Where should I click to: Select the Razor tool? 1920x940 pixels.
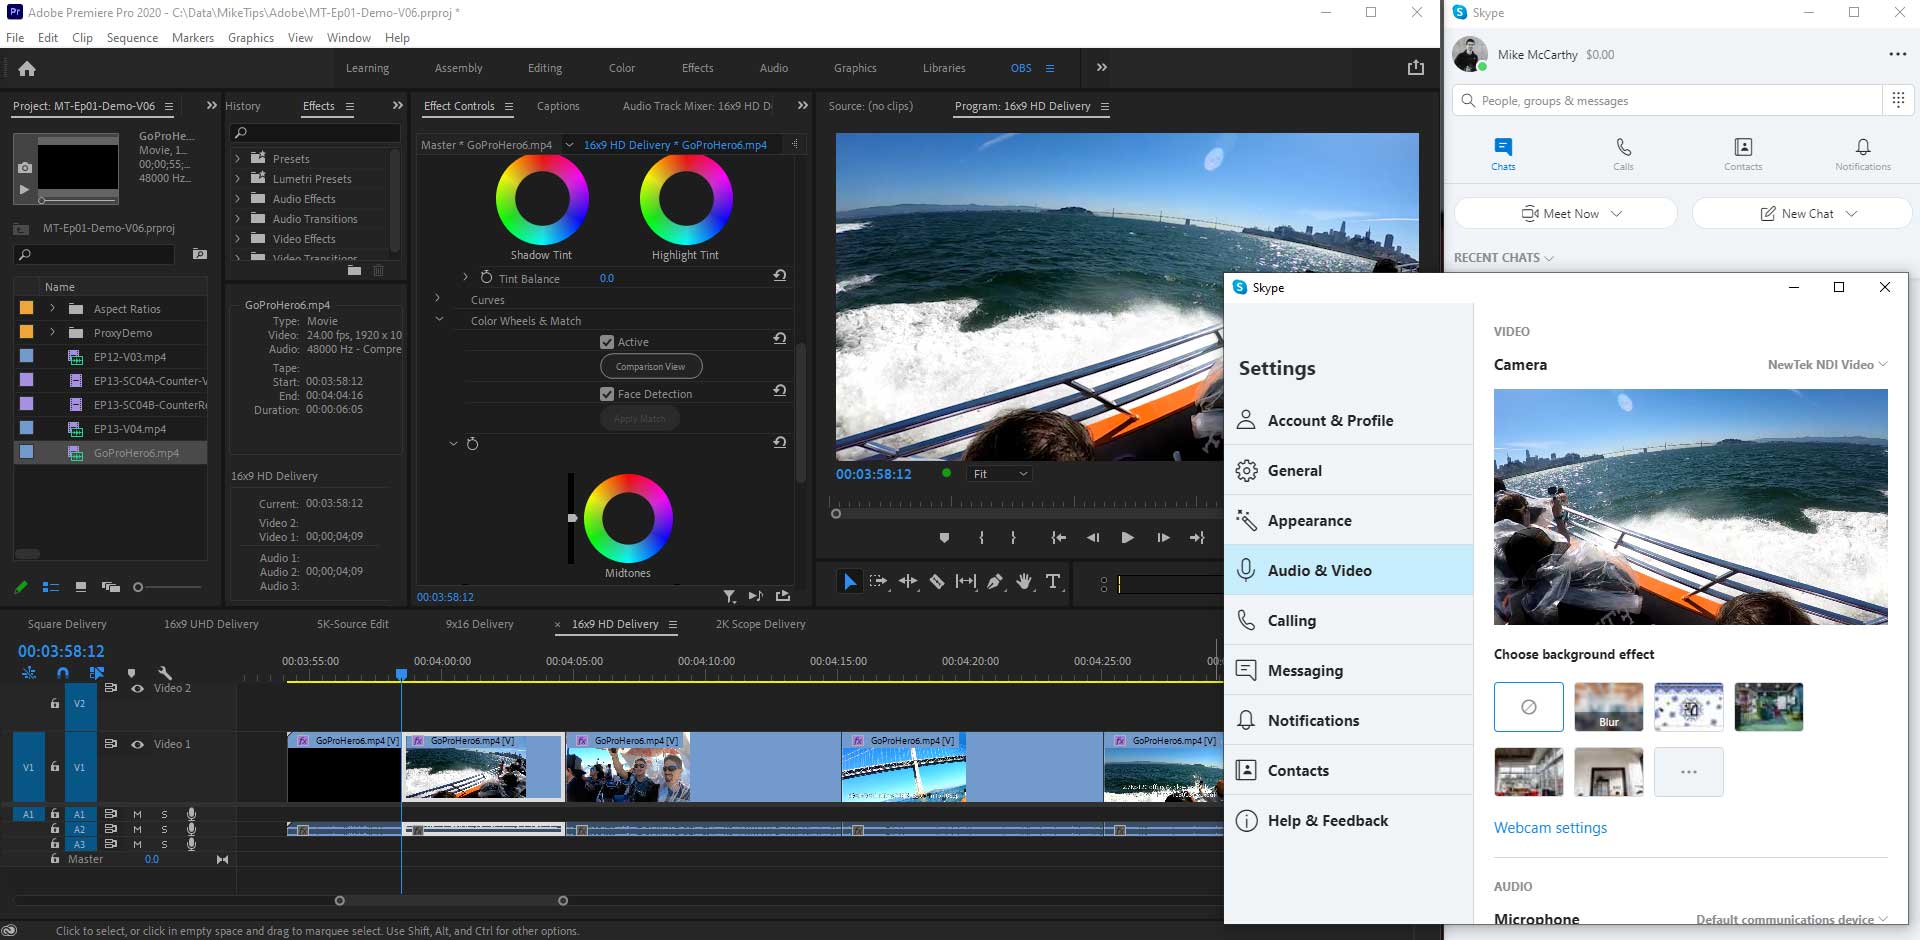(937, 581)
